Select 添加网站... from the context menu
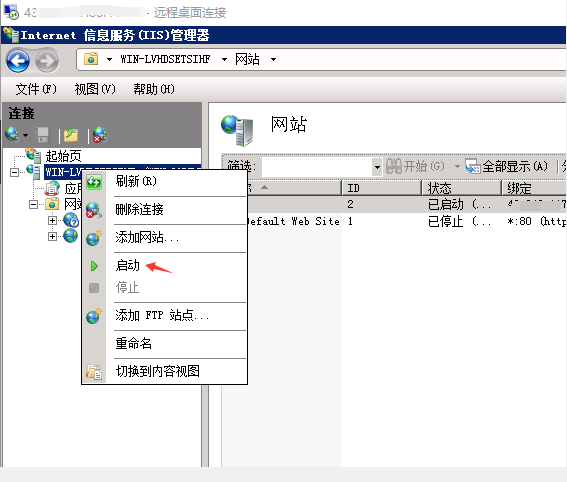Image resolution: width=567 pixels, height=482 pixels. tap(147, 238)
